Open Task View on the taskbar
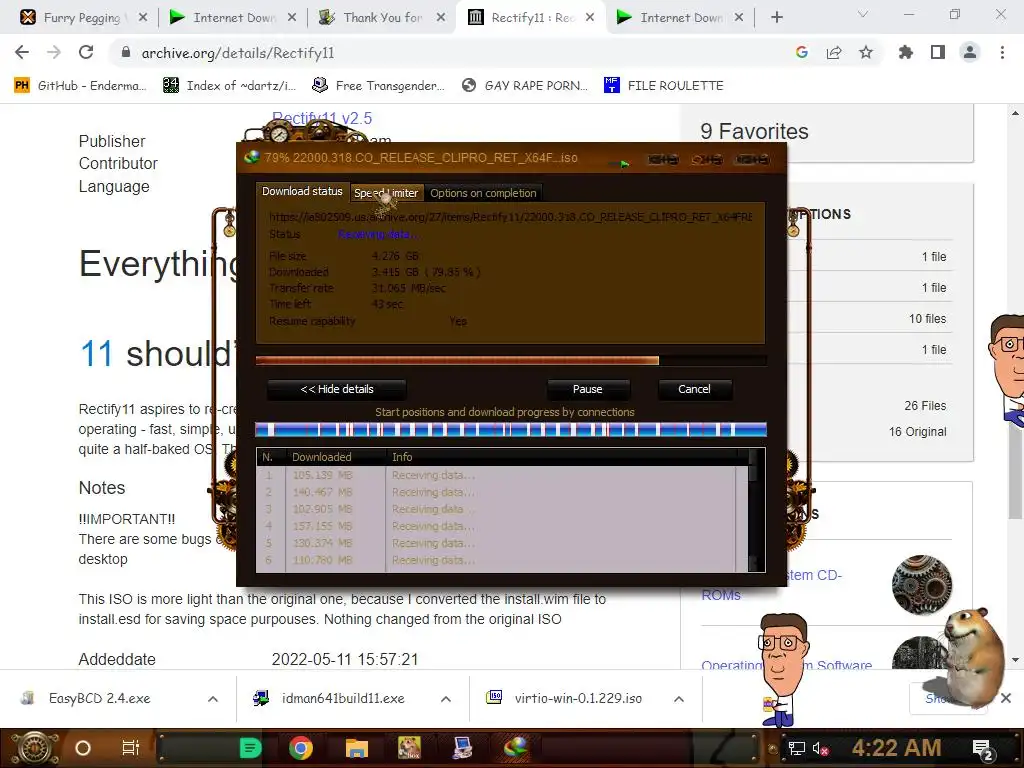Image resolution: width=1024 pixels, height=768 pixels. point(131,748)
